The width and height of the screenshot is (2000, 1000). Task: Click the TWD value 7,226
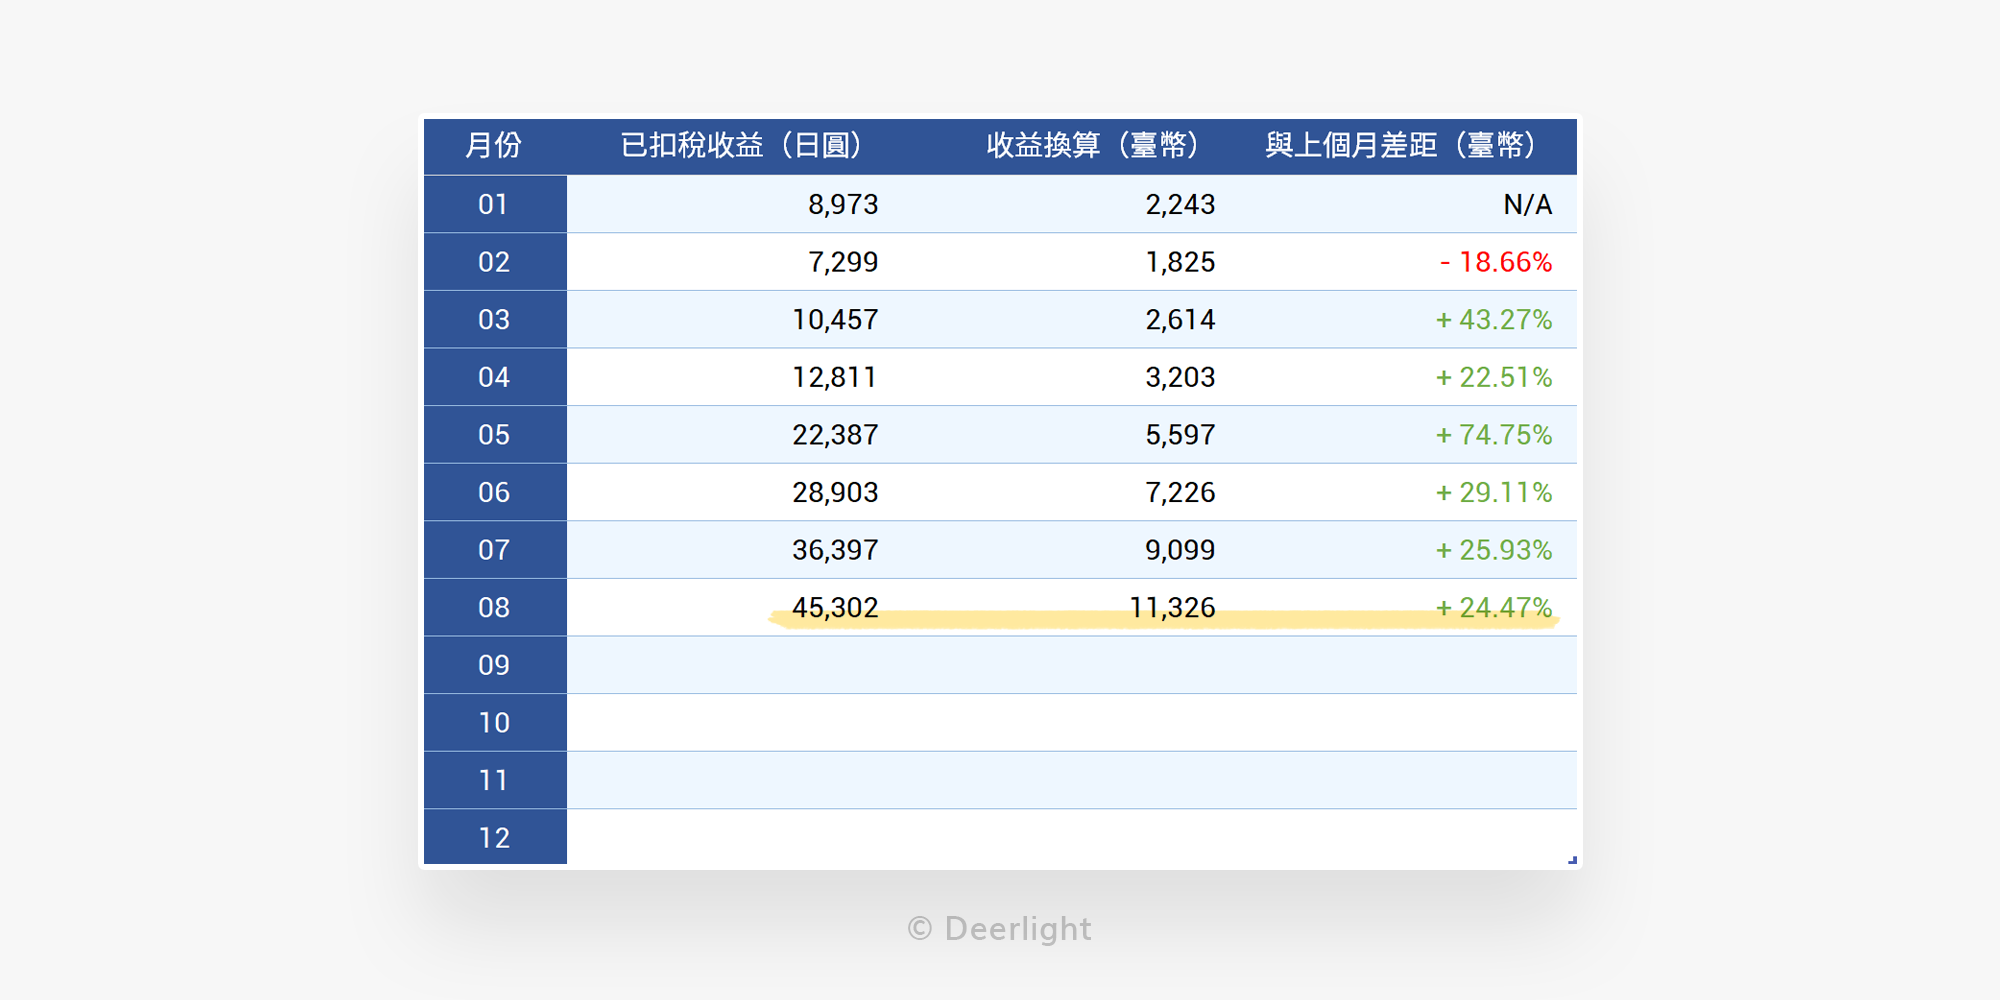pos(1180,493)
